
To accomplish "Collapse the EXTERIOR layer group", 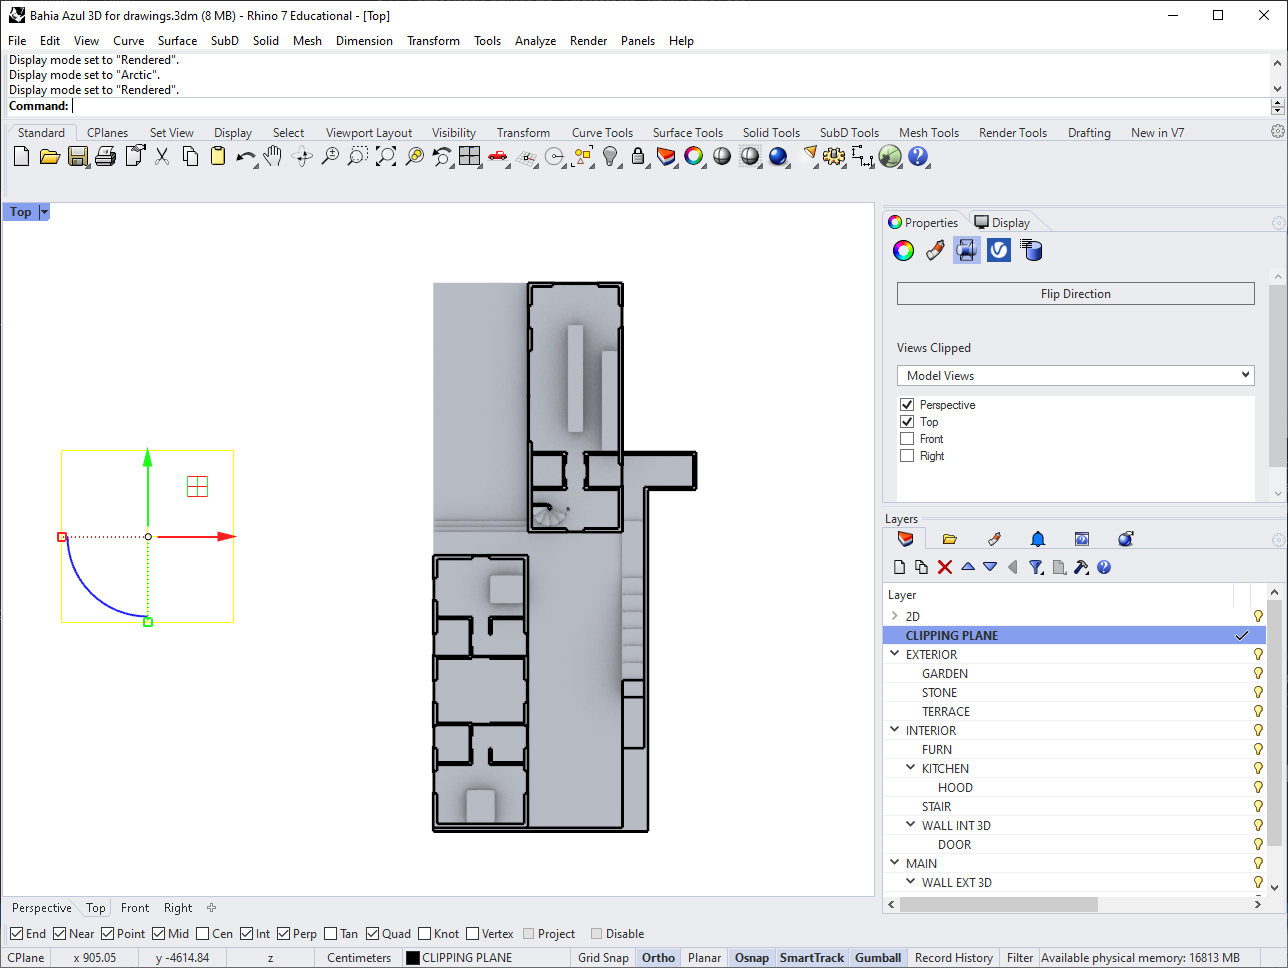I will click(x=895, y=655).
